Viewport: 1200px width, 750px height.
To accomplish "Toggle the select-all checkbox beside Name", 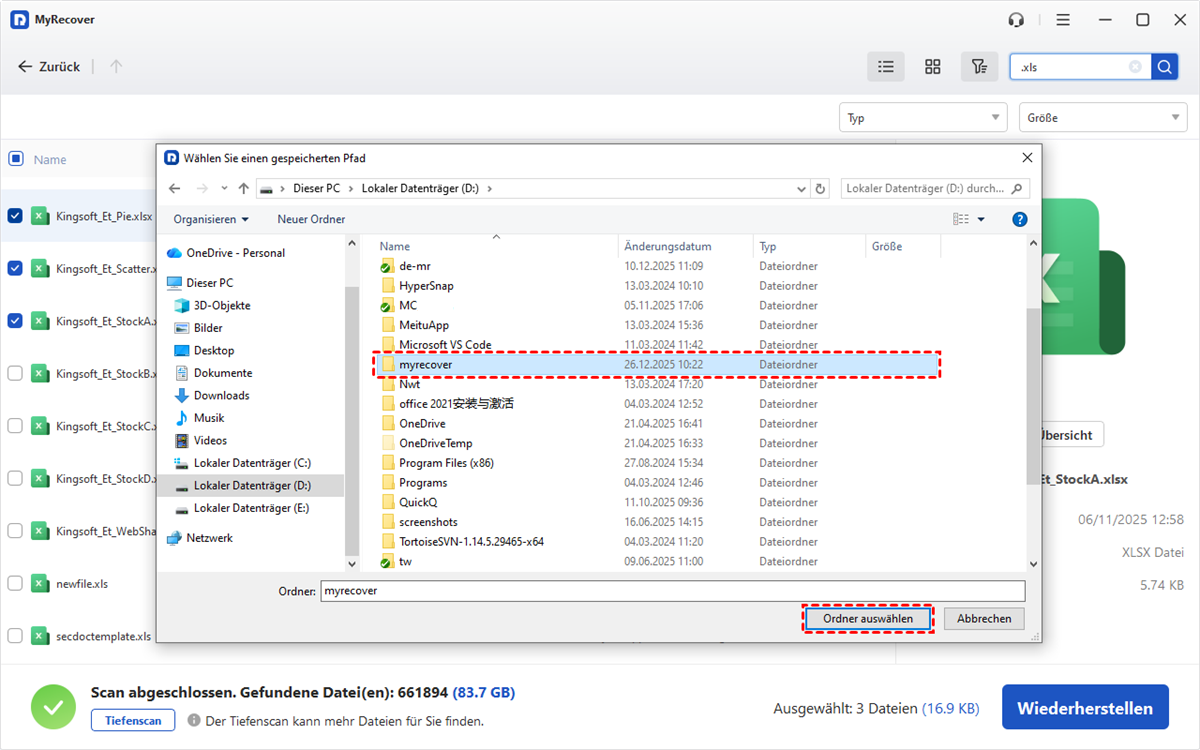I will (15, 158).
